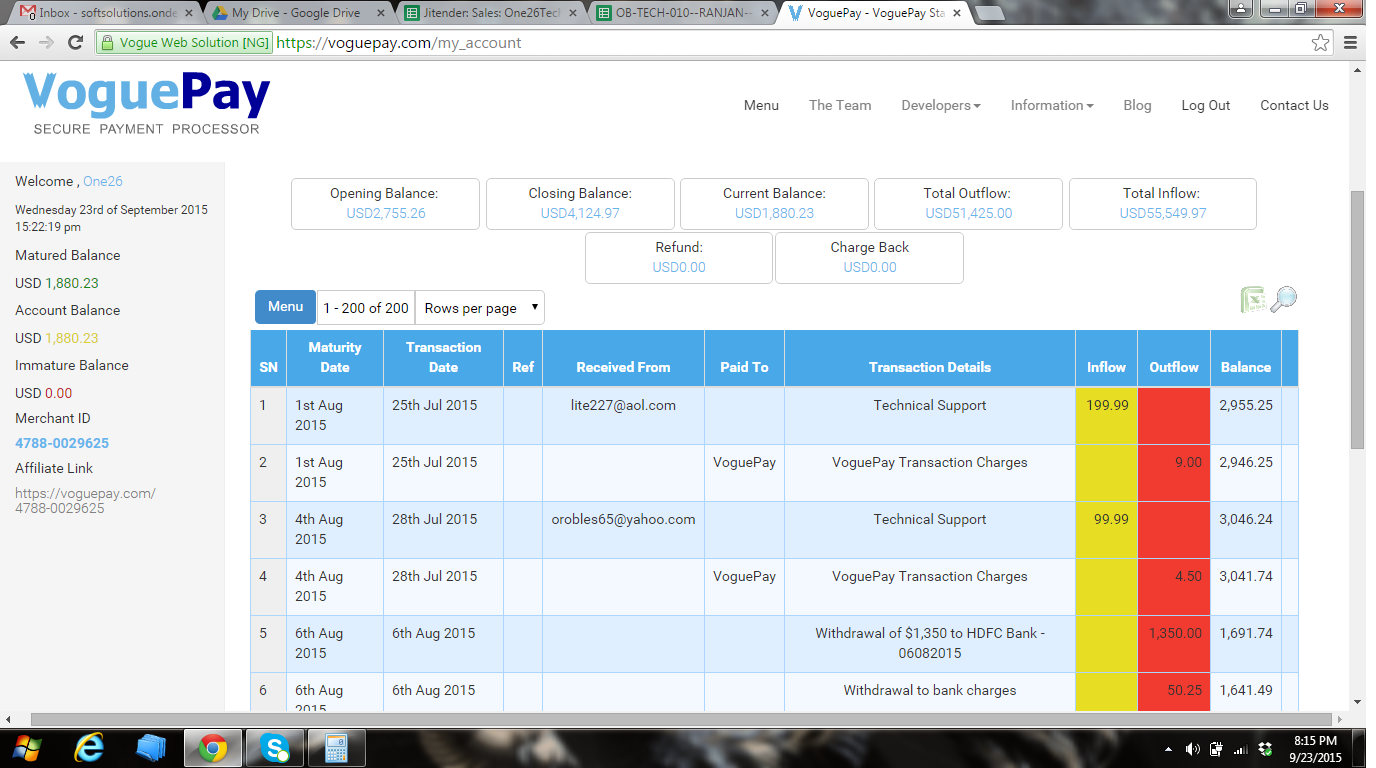Click Maturity Date column header
The image size is (1376, 768).
(x=335, y=358)
